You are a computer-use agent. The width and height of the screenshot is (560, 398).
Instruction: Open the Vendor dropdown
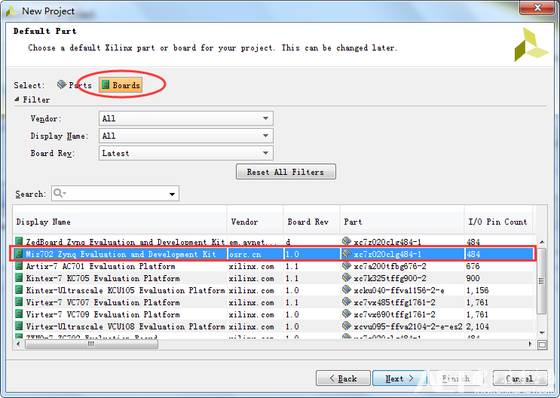coord(186,118)
